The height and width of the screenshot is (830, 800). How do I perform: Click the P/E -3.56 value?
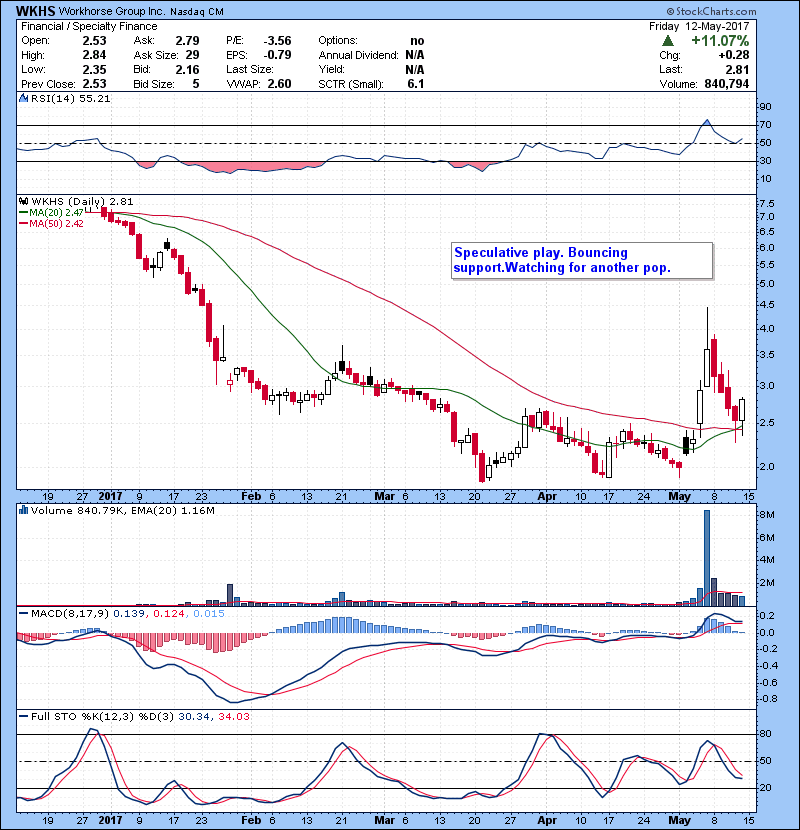point(277,41)
